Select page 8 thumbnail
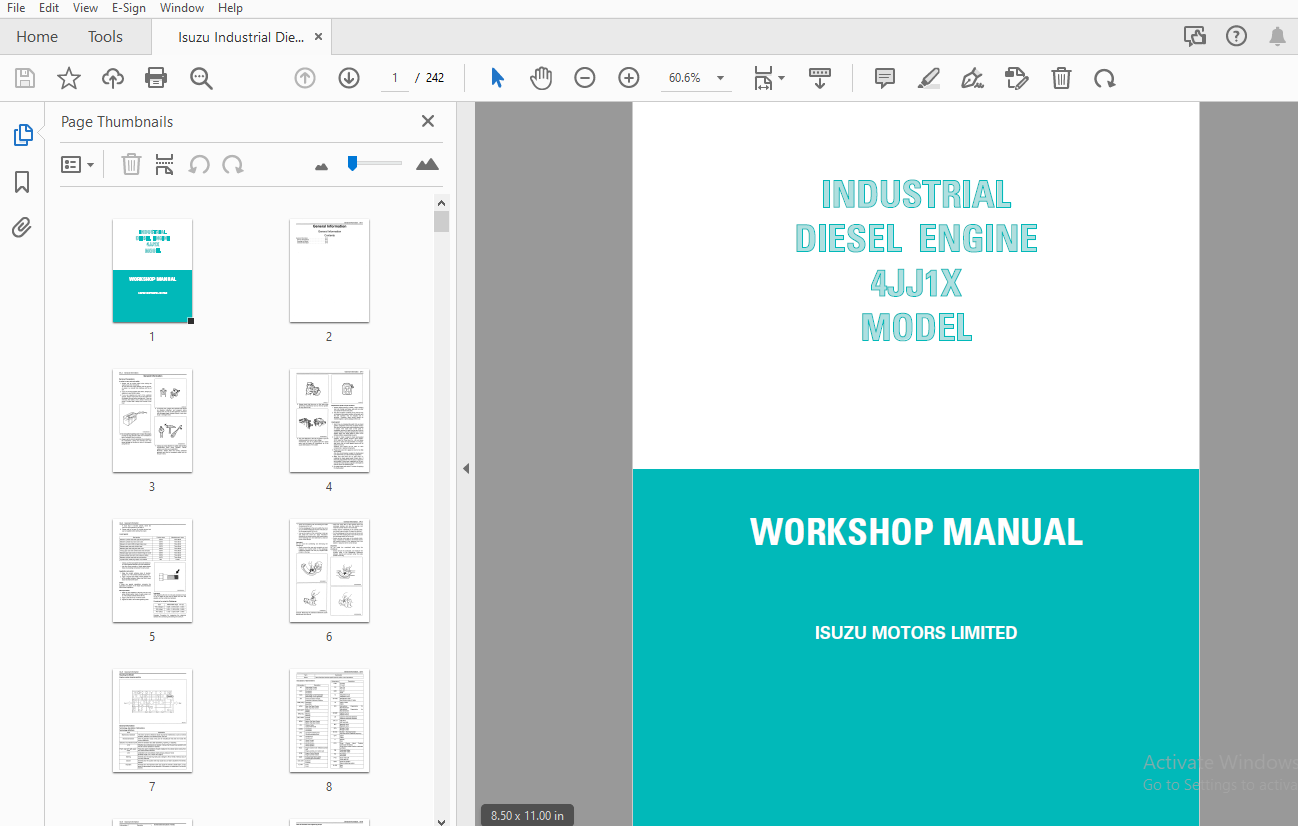 click(x=329, y=721)
